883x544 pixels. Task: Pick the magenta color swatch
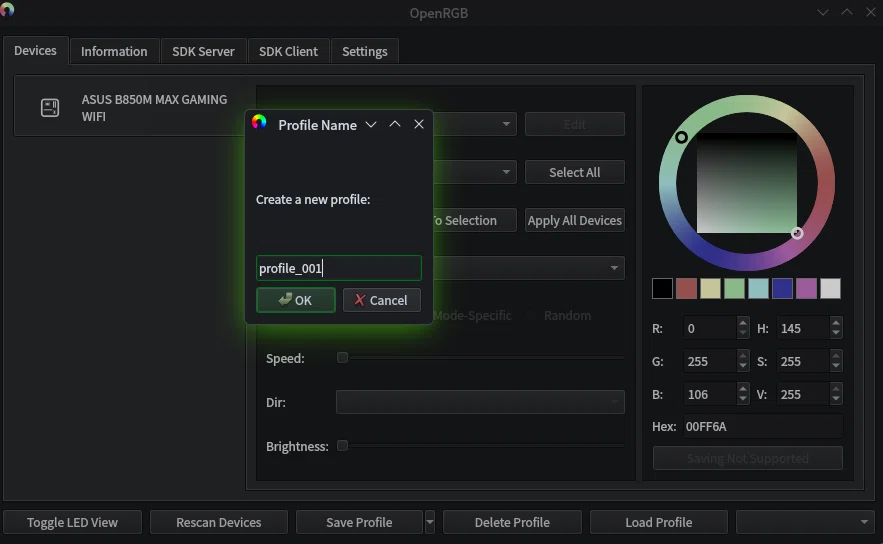point(806,288)
